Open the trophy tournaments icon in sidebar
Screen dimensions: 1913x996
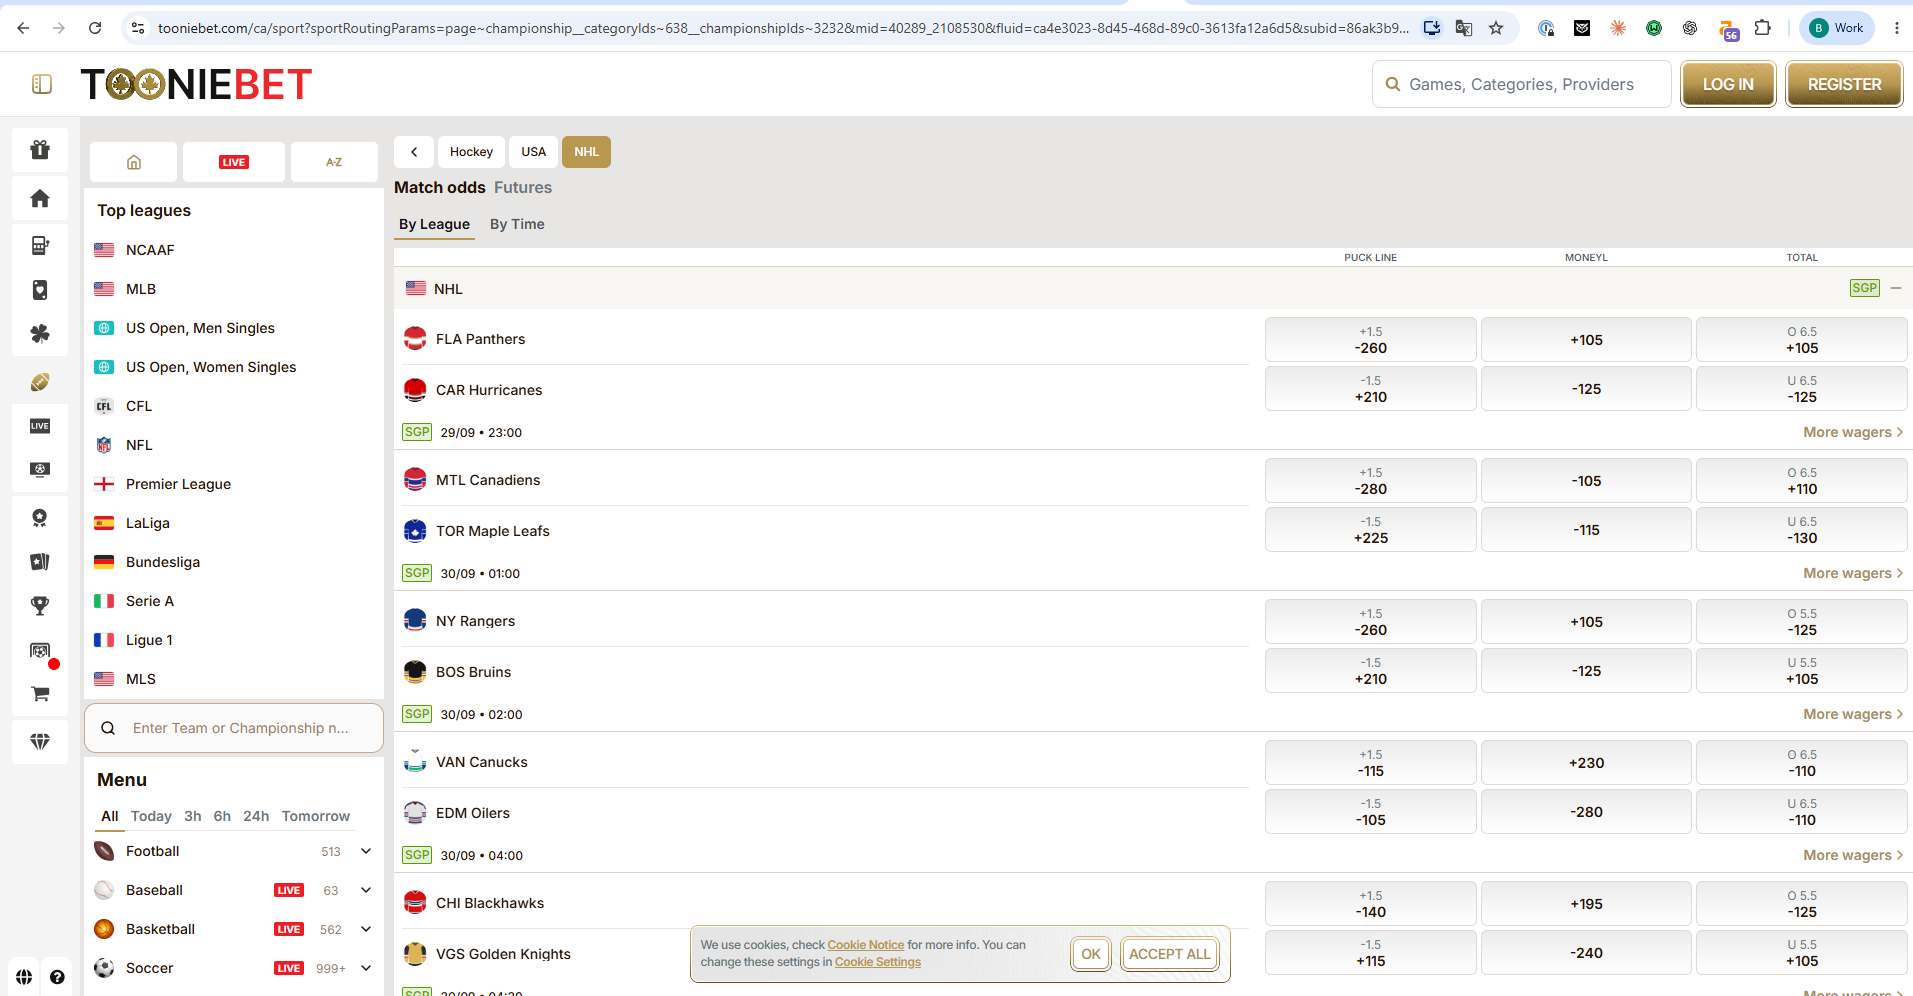40,605
